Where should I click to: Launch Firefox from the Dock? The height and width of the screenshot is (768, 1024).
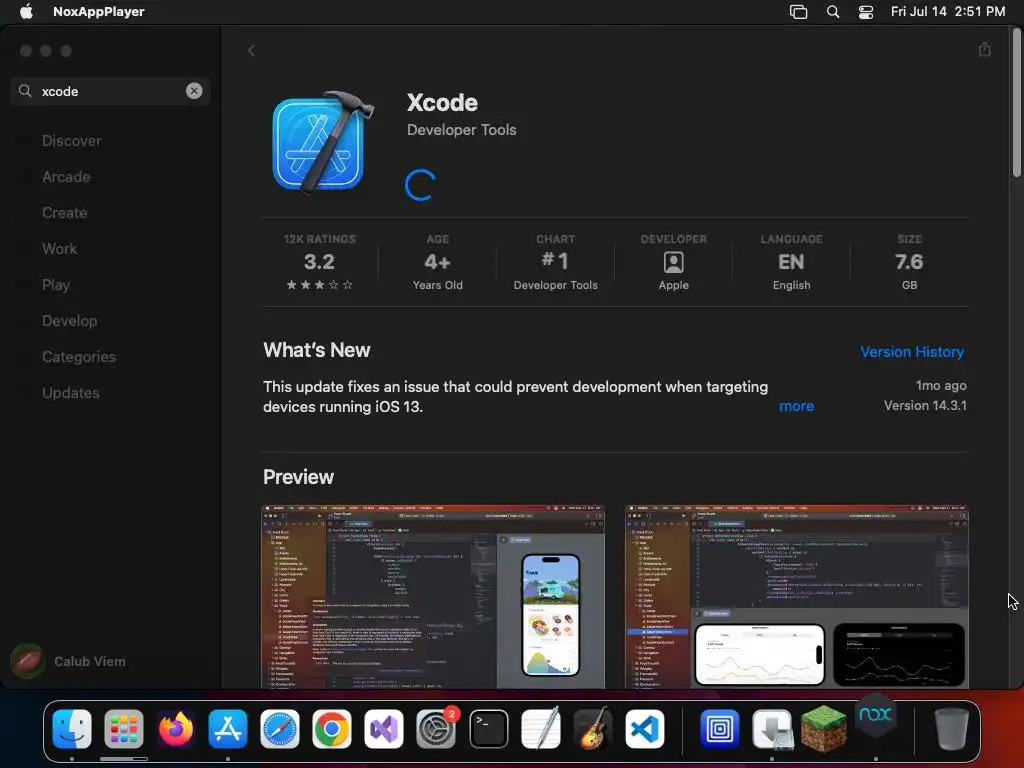pyautogui.click(x=176, y=728)
